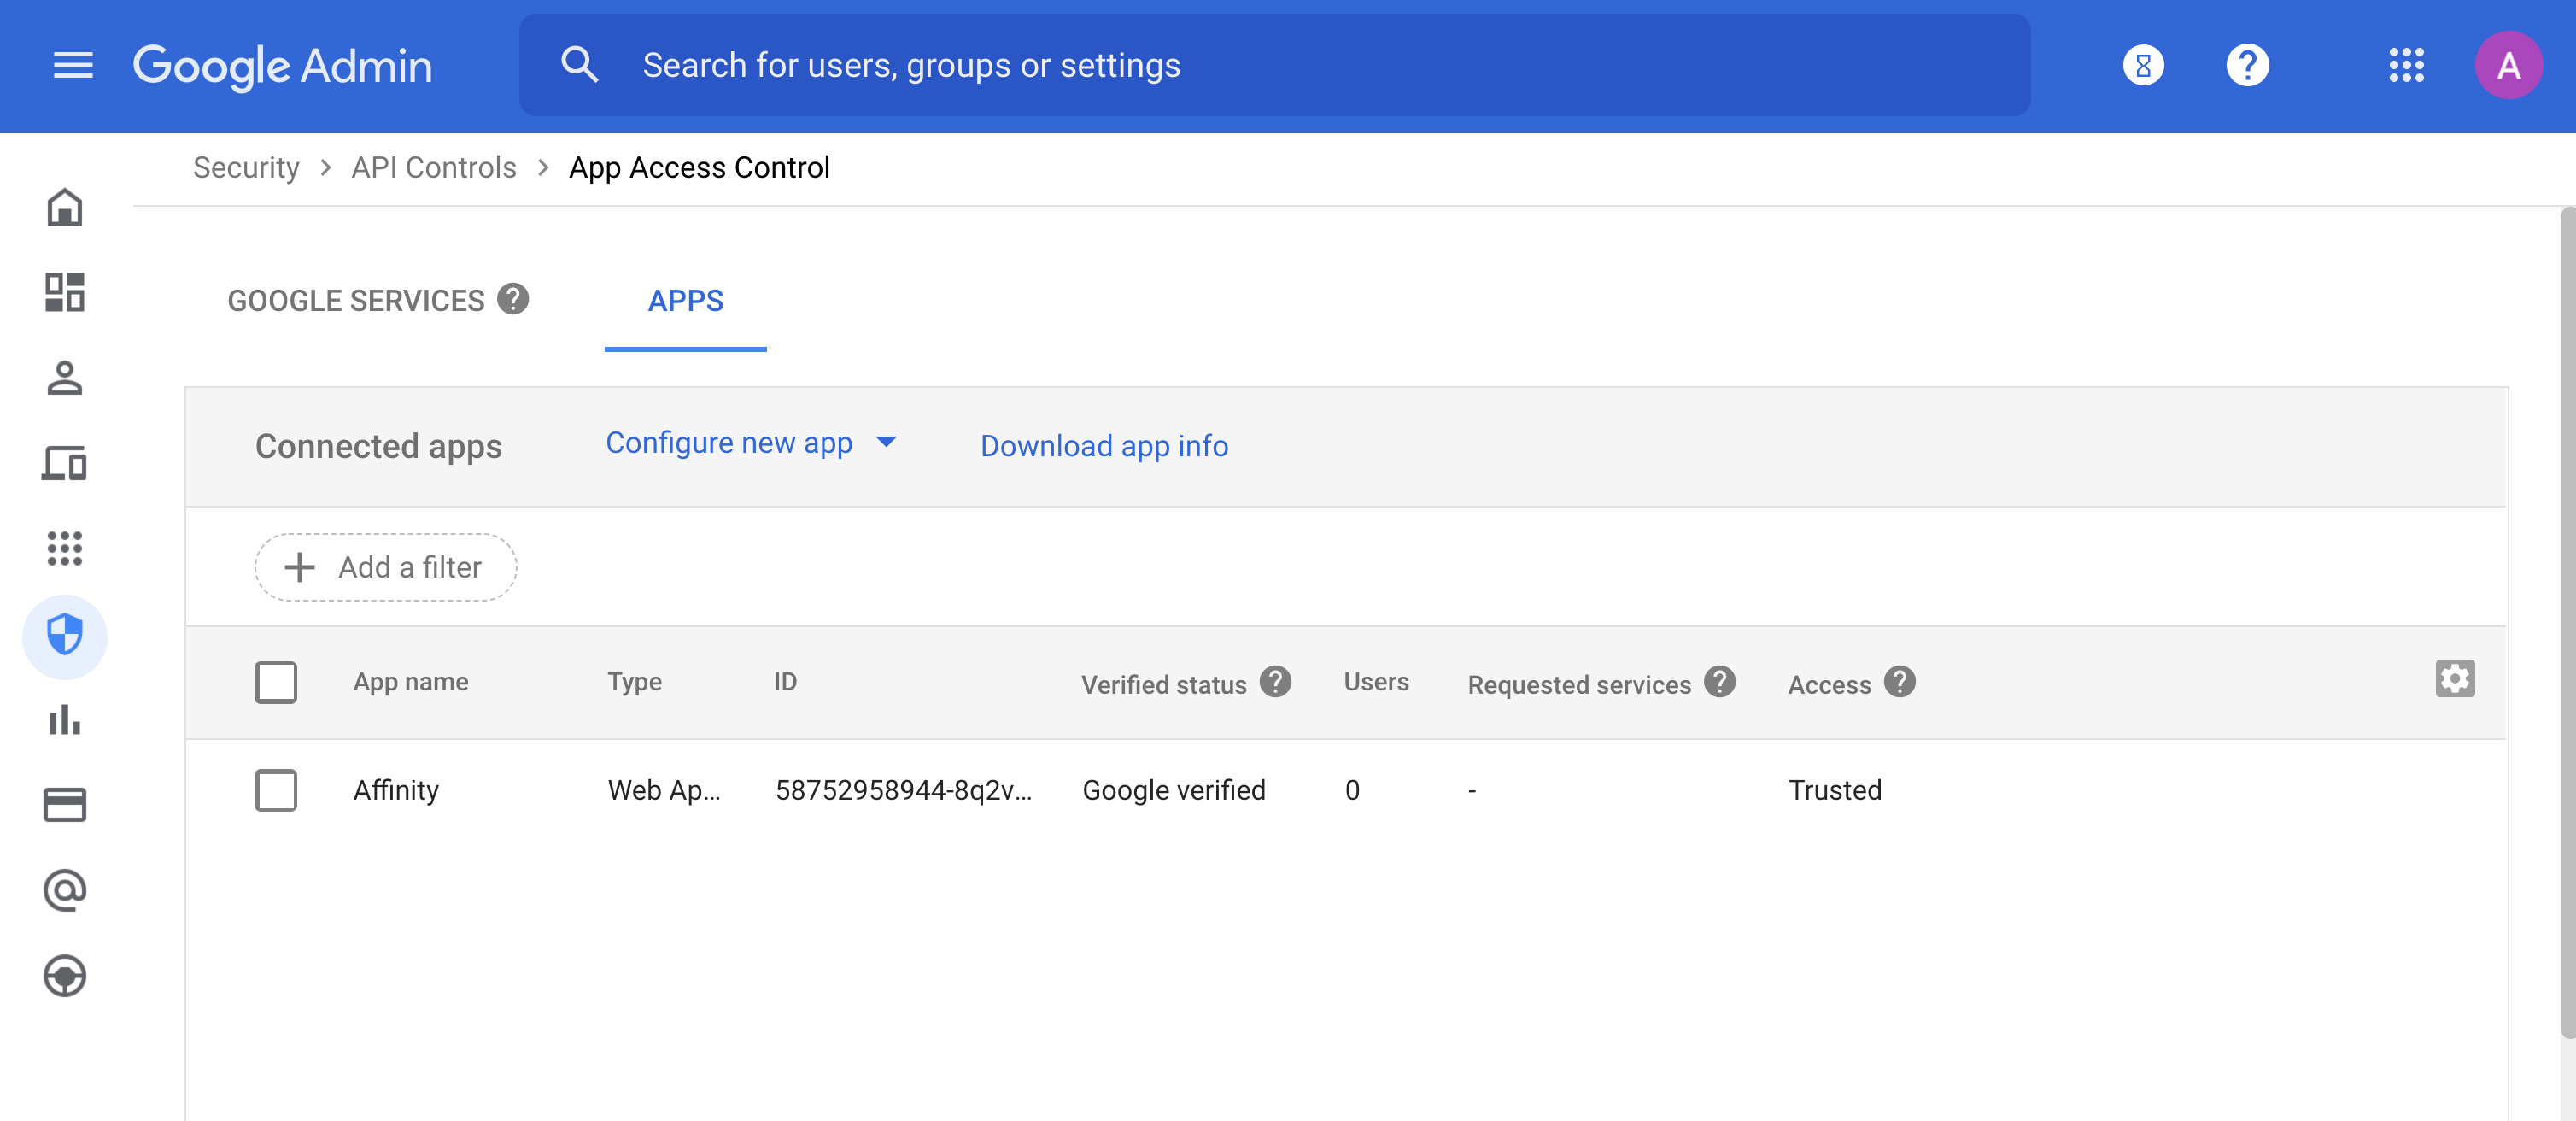Viewport: 2576px width, 1121px height.
Task: Open the main hamburger menu
Action: click(x=73, y=66)
